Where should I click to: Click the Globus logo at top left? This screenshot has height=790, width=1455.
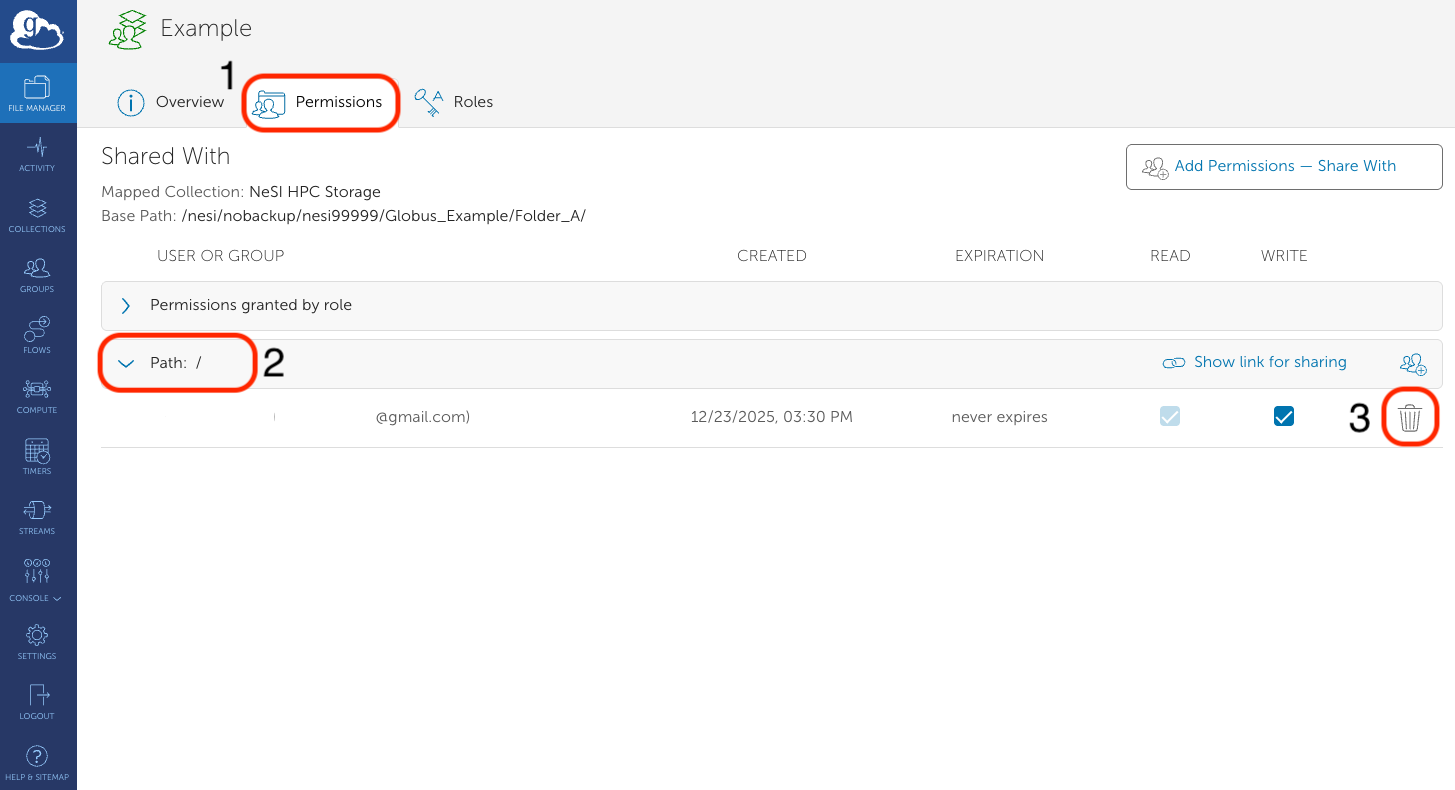coord(37,32)
